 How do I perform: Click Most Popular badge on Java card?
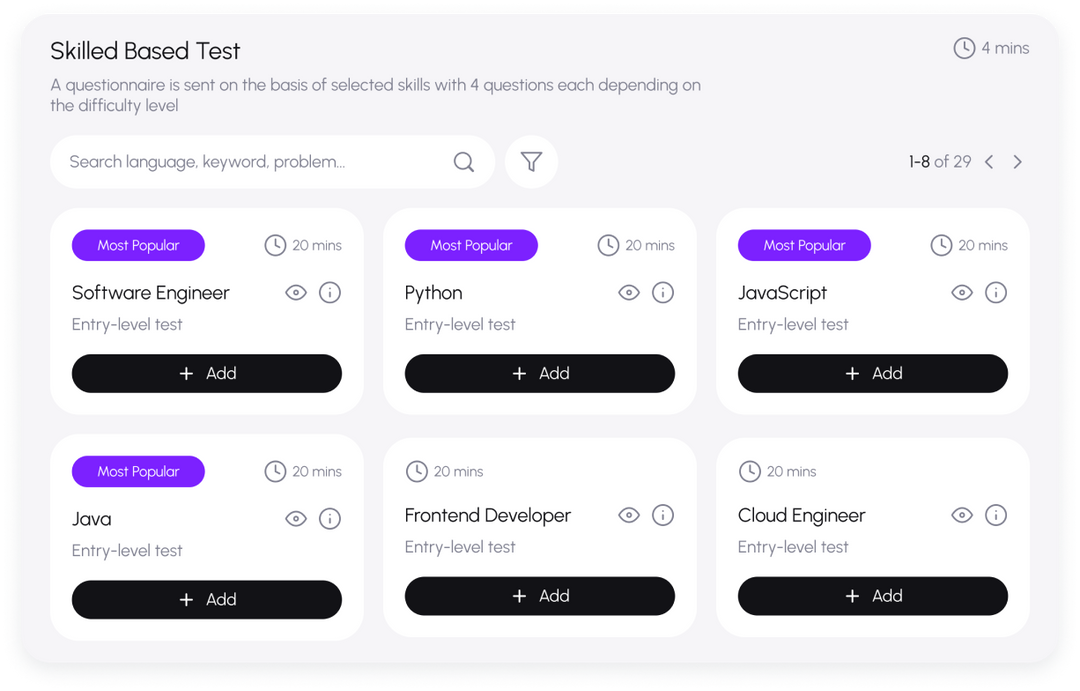click(138, 471)
